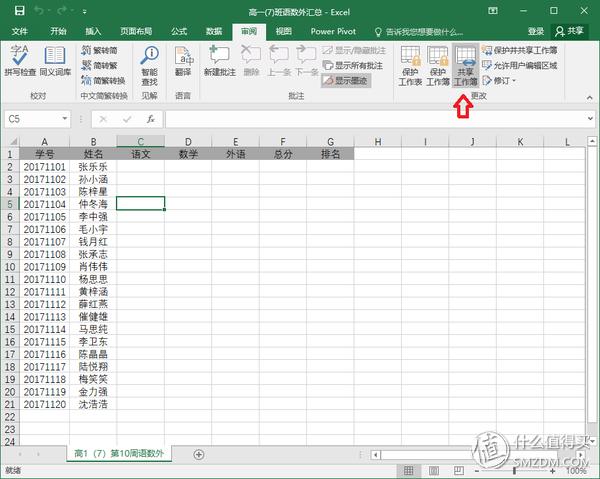Toggle 显示墨迹 ink display

[346, 81]
